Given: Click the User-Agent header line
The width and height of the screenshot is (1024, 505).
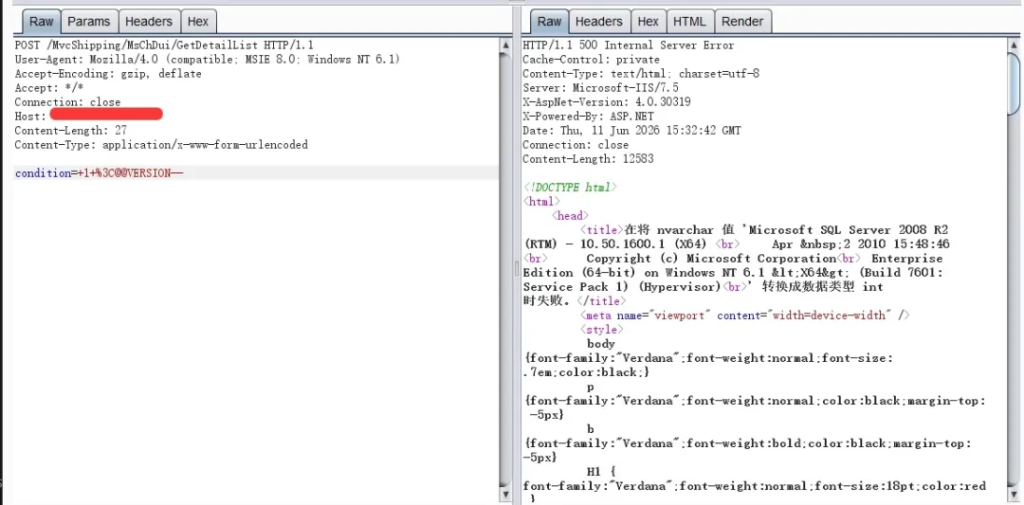Looking at the screenshot, I should tap(207, 59).
